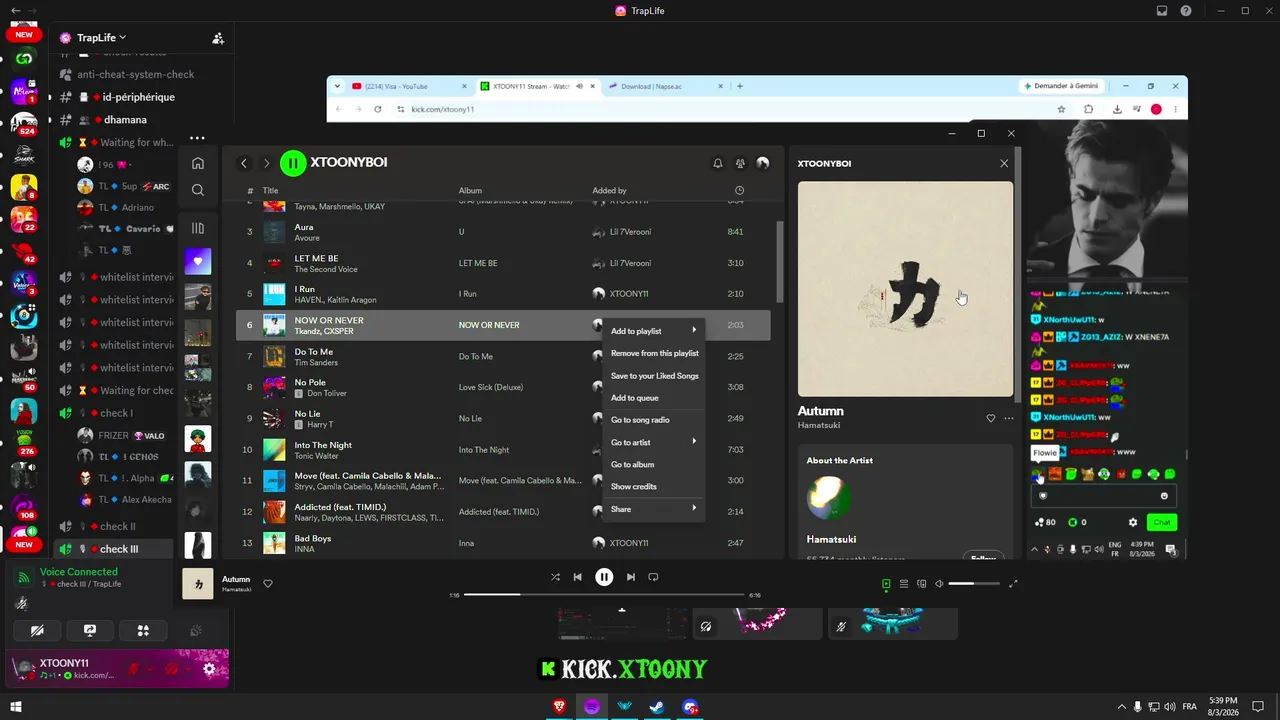
Task: Open Spotify friend activity icon
Action: pyautogui.click(x=740, y=163)
